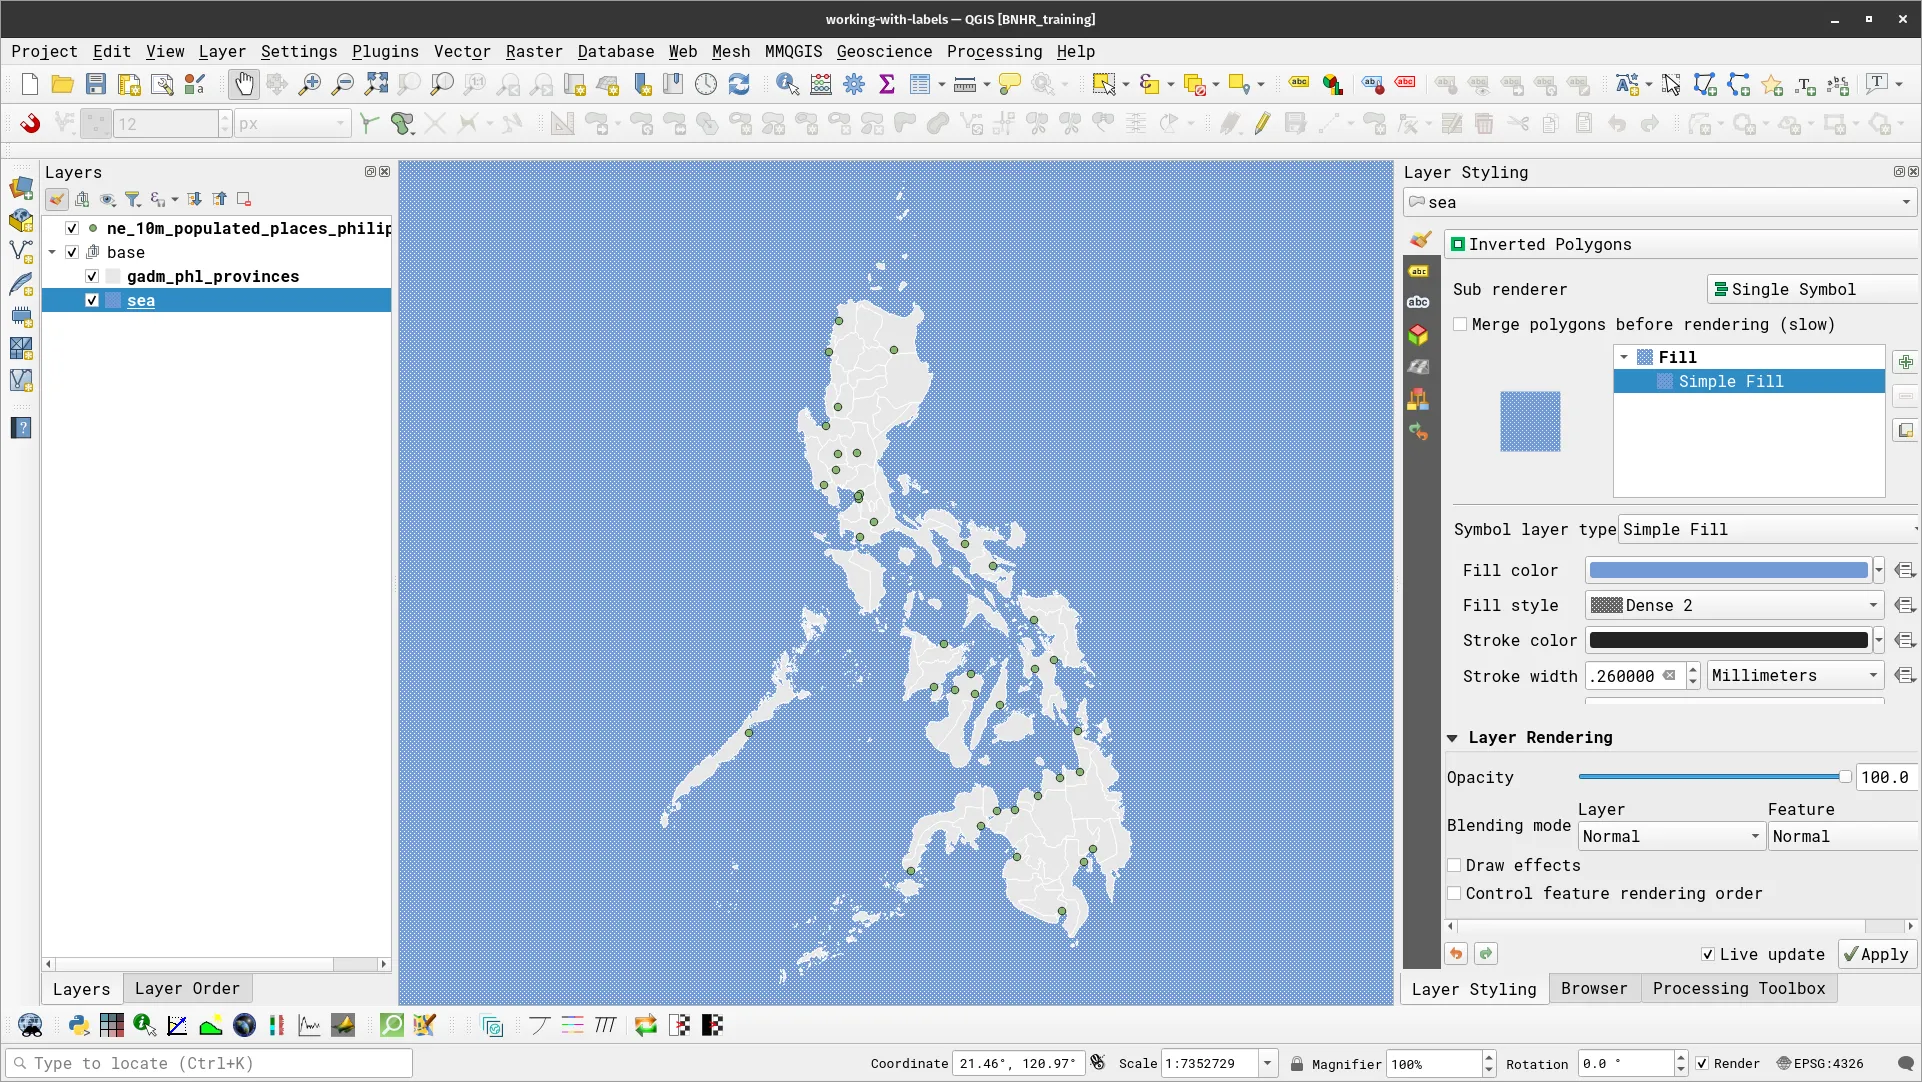Enable Merge polygons before rendering

coord(1461,324)
